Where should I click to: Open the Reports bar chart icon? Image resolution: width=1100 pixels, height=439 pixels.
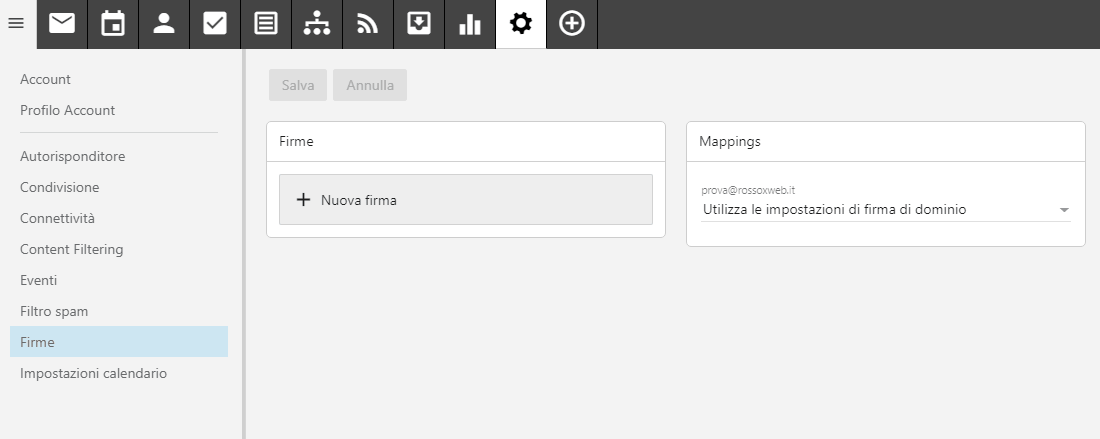470,24
